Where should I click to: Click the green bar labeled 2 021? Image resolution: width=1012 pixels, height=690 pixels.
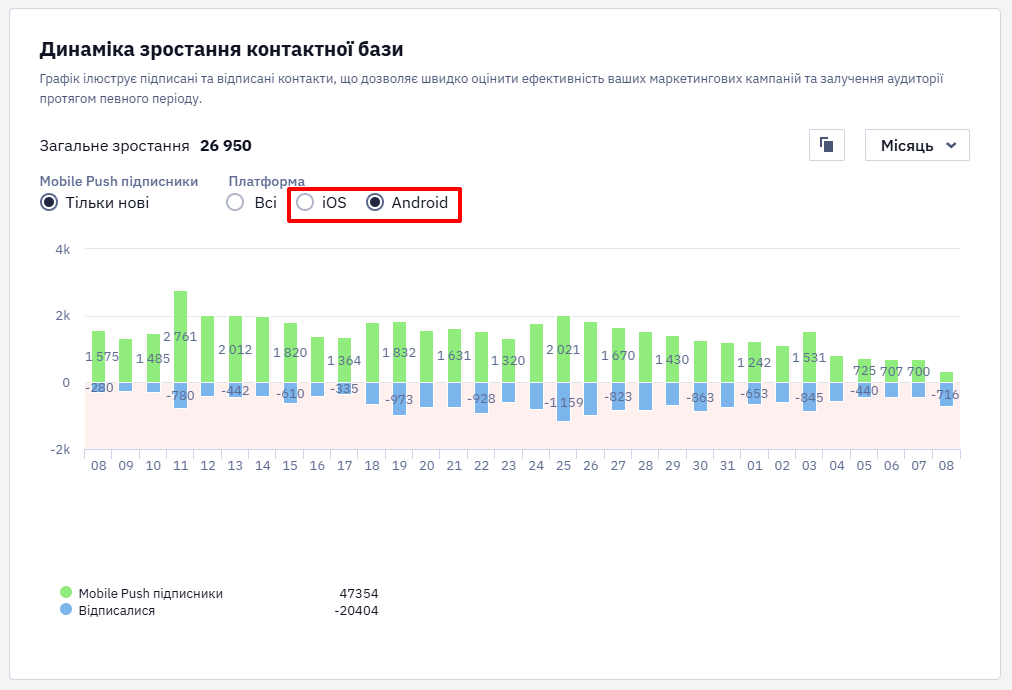pyautogui.click(x=563, y=349)
